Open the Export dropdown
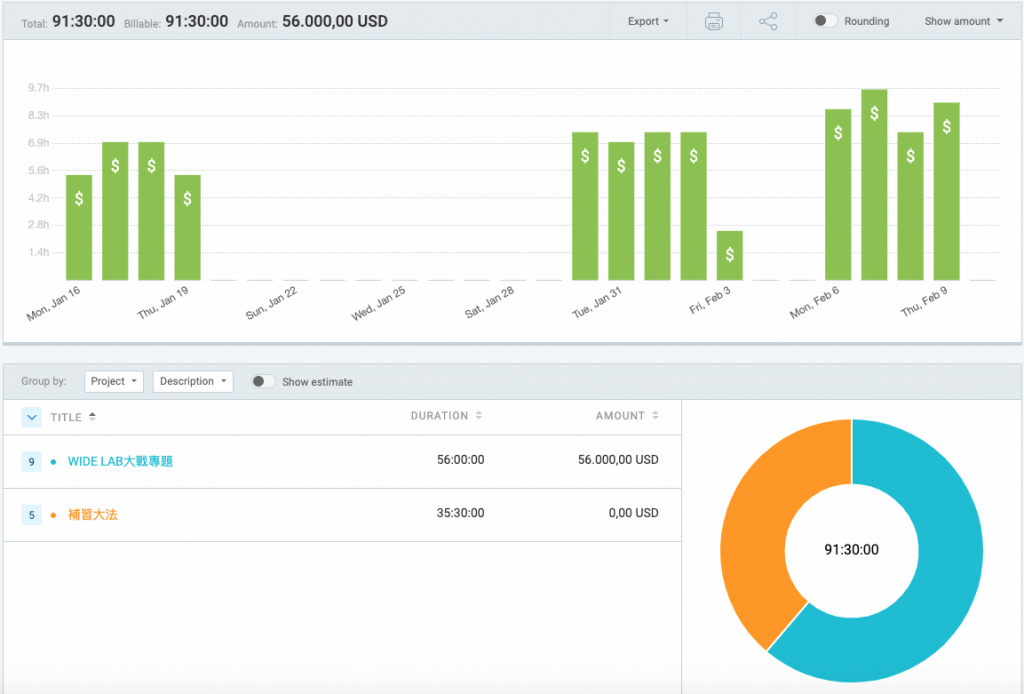1024x694 pixels. point(648,22)
